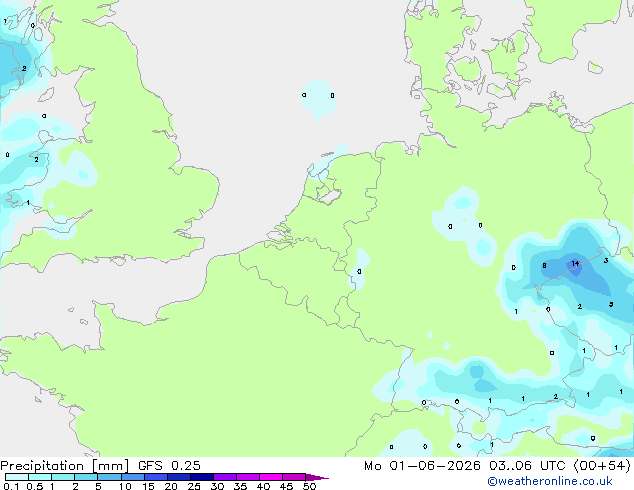The image size is (634, 490).
Task: Click the 20–25 mm dark blue swatch
Action: (x=178, y=477)
